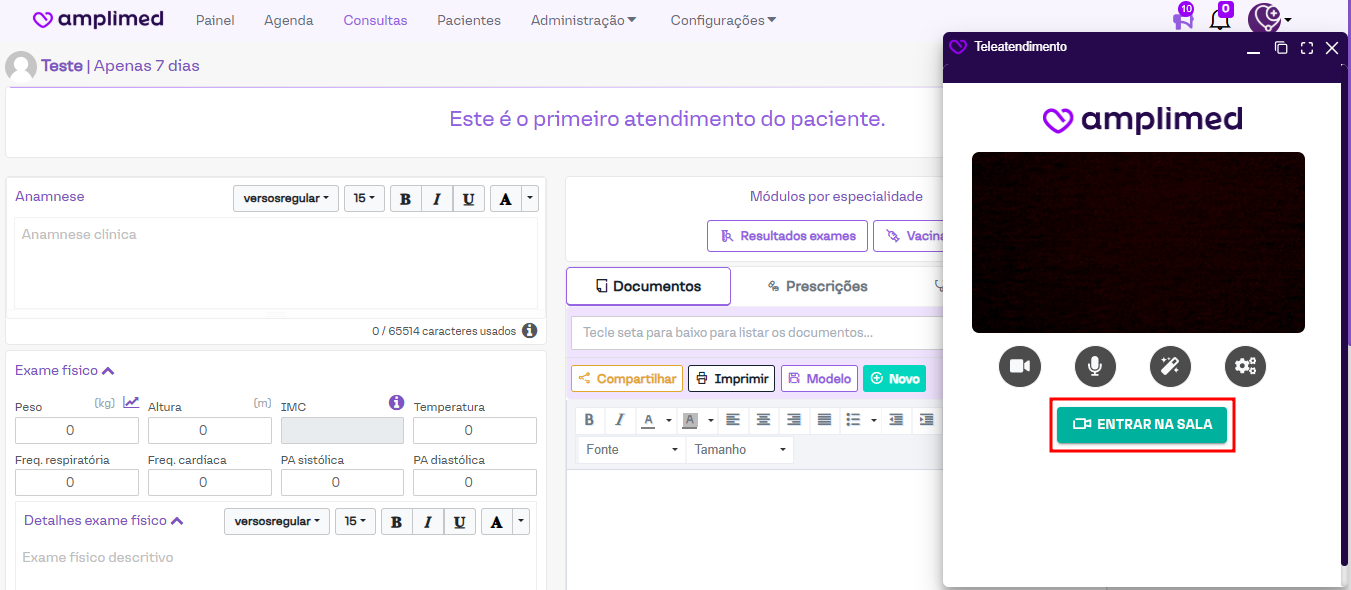1351x590 pixels.
Task: Open the magic wand video effects
Action: pyautogui.click(x=1170, y=366)
